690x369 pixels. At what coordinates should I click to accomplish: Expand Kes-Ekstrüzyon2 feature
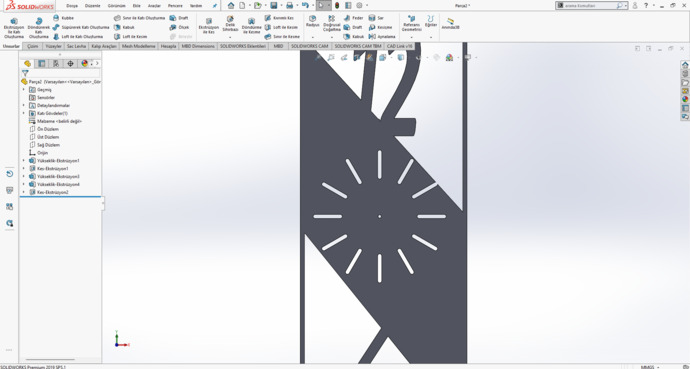tap(24, 193)
